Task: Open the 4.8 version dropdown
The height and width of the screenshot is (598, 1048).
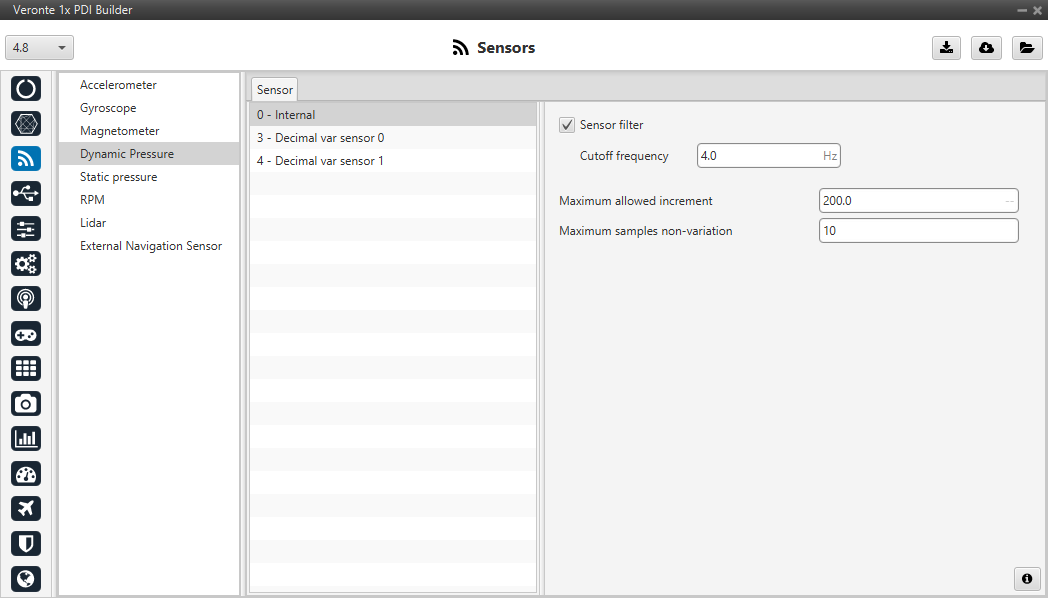Action: point(39,47)
